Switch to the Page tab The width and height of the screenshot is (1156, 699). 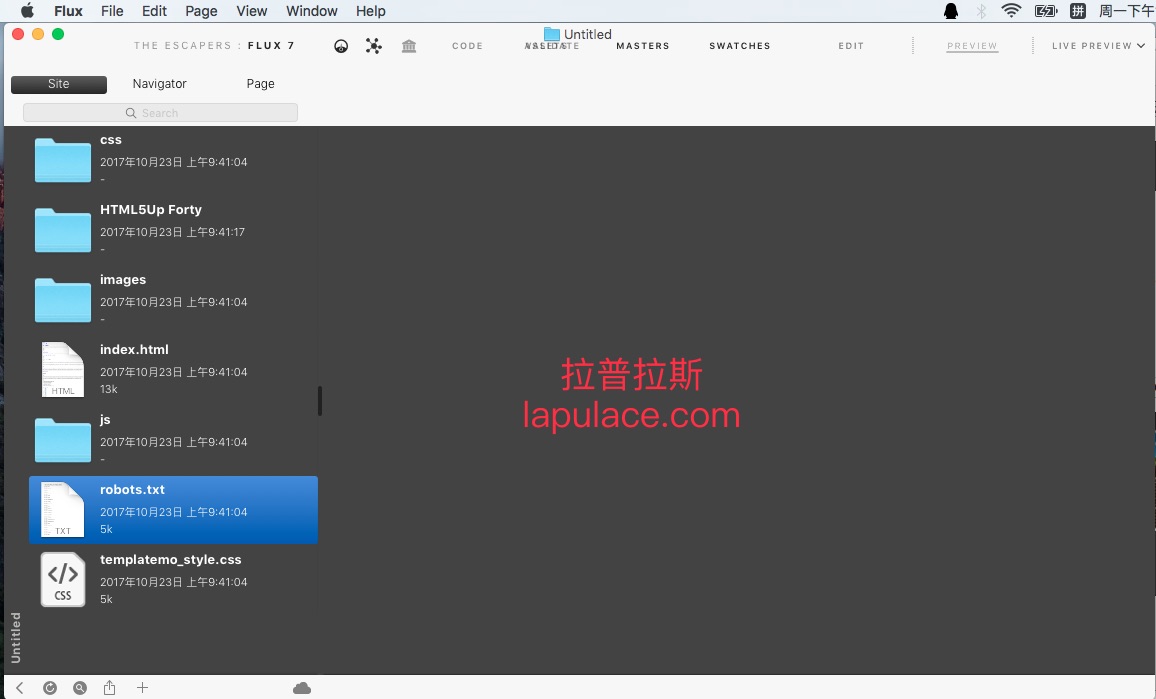click(x=260, y=84)
